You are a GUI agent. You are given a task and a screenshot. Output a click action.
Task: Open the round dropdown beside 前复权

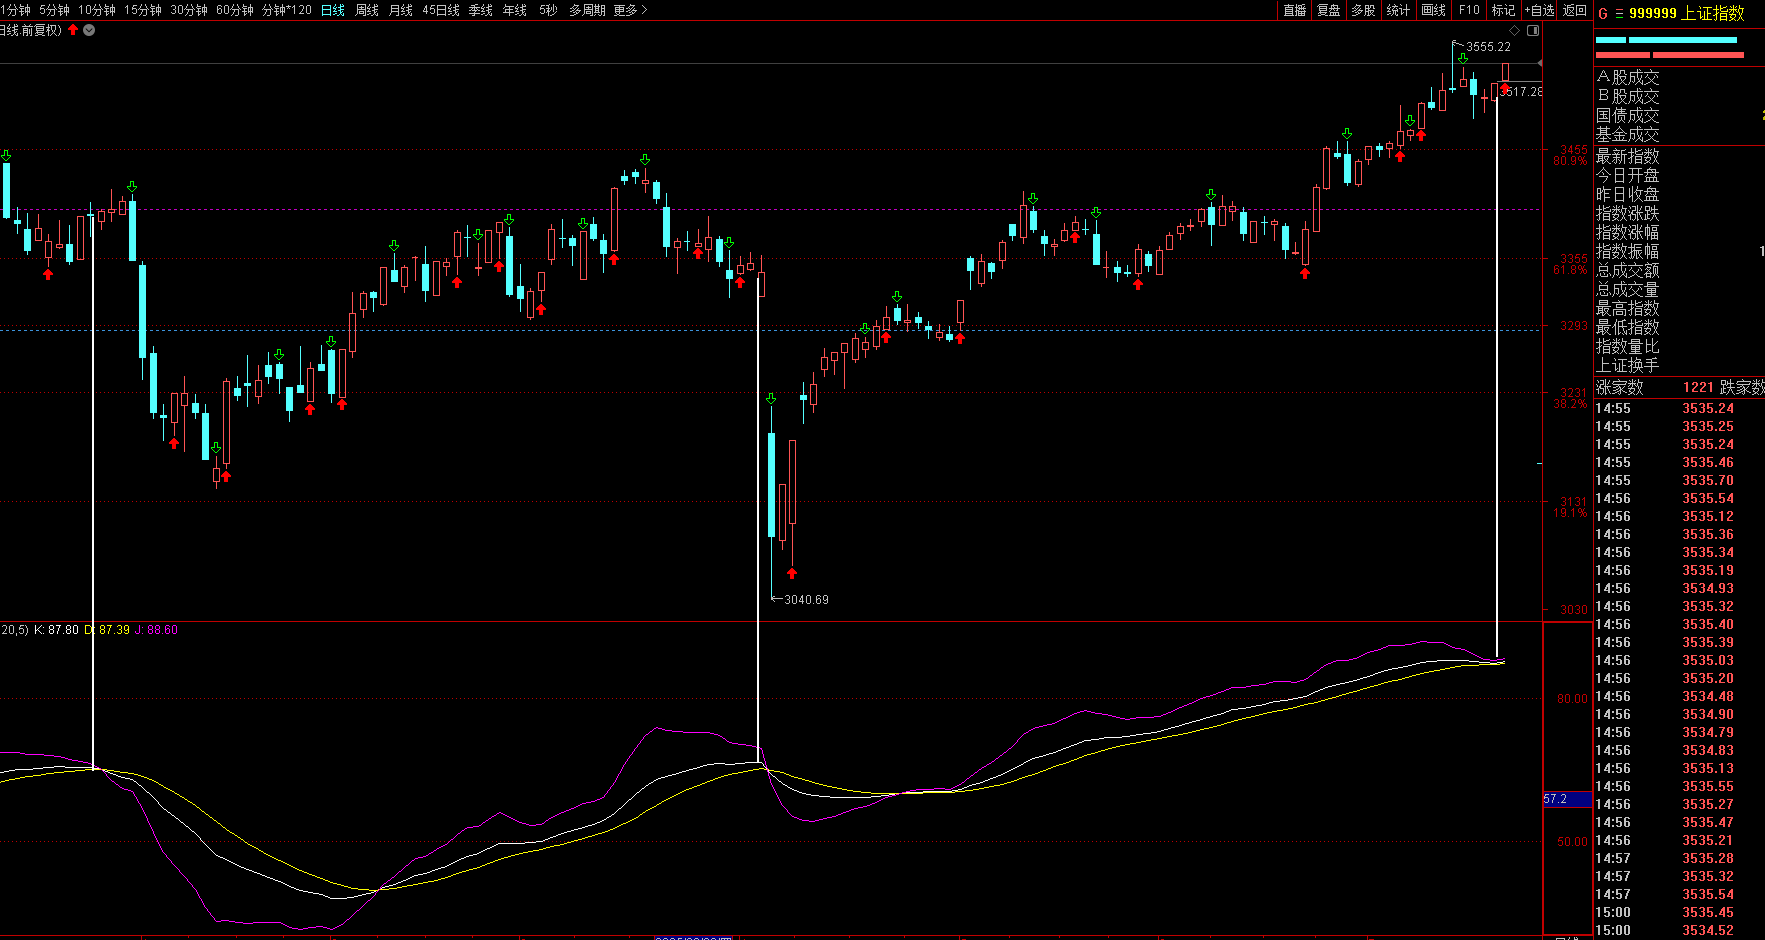[89, 30]
